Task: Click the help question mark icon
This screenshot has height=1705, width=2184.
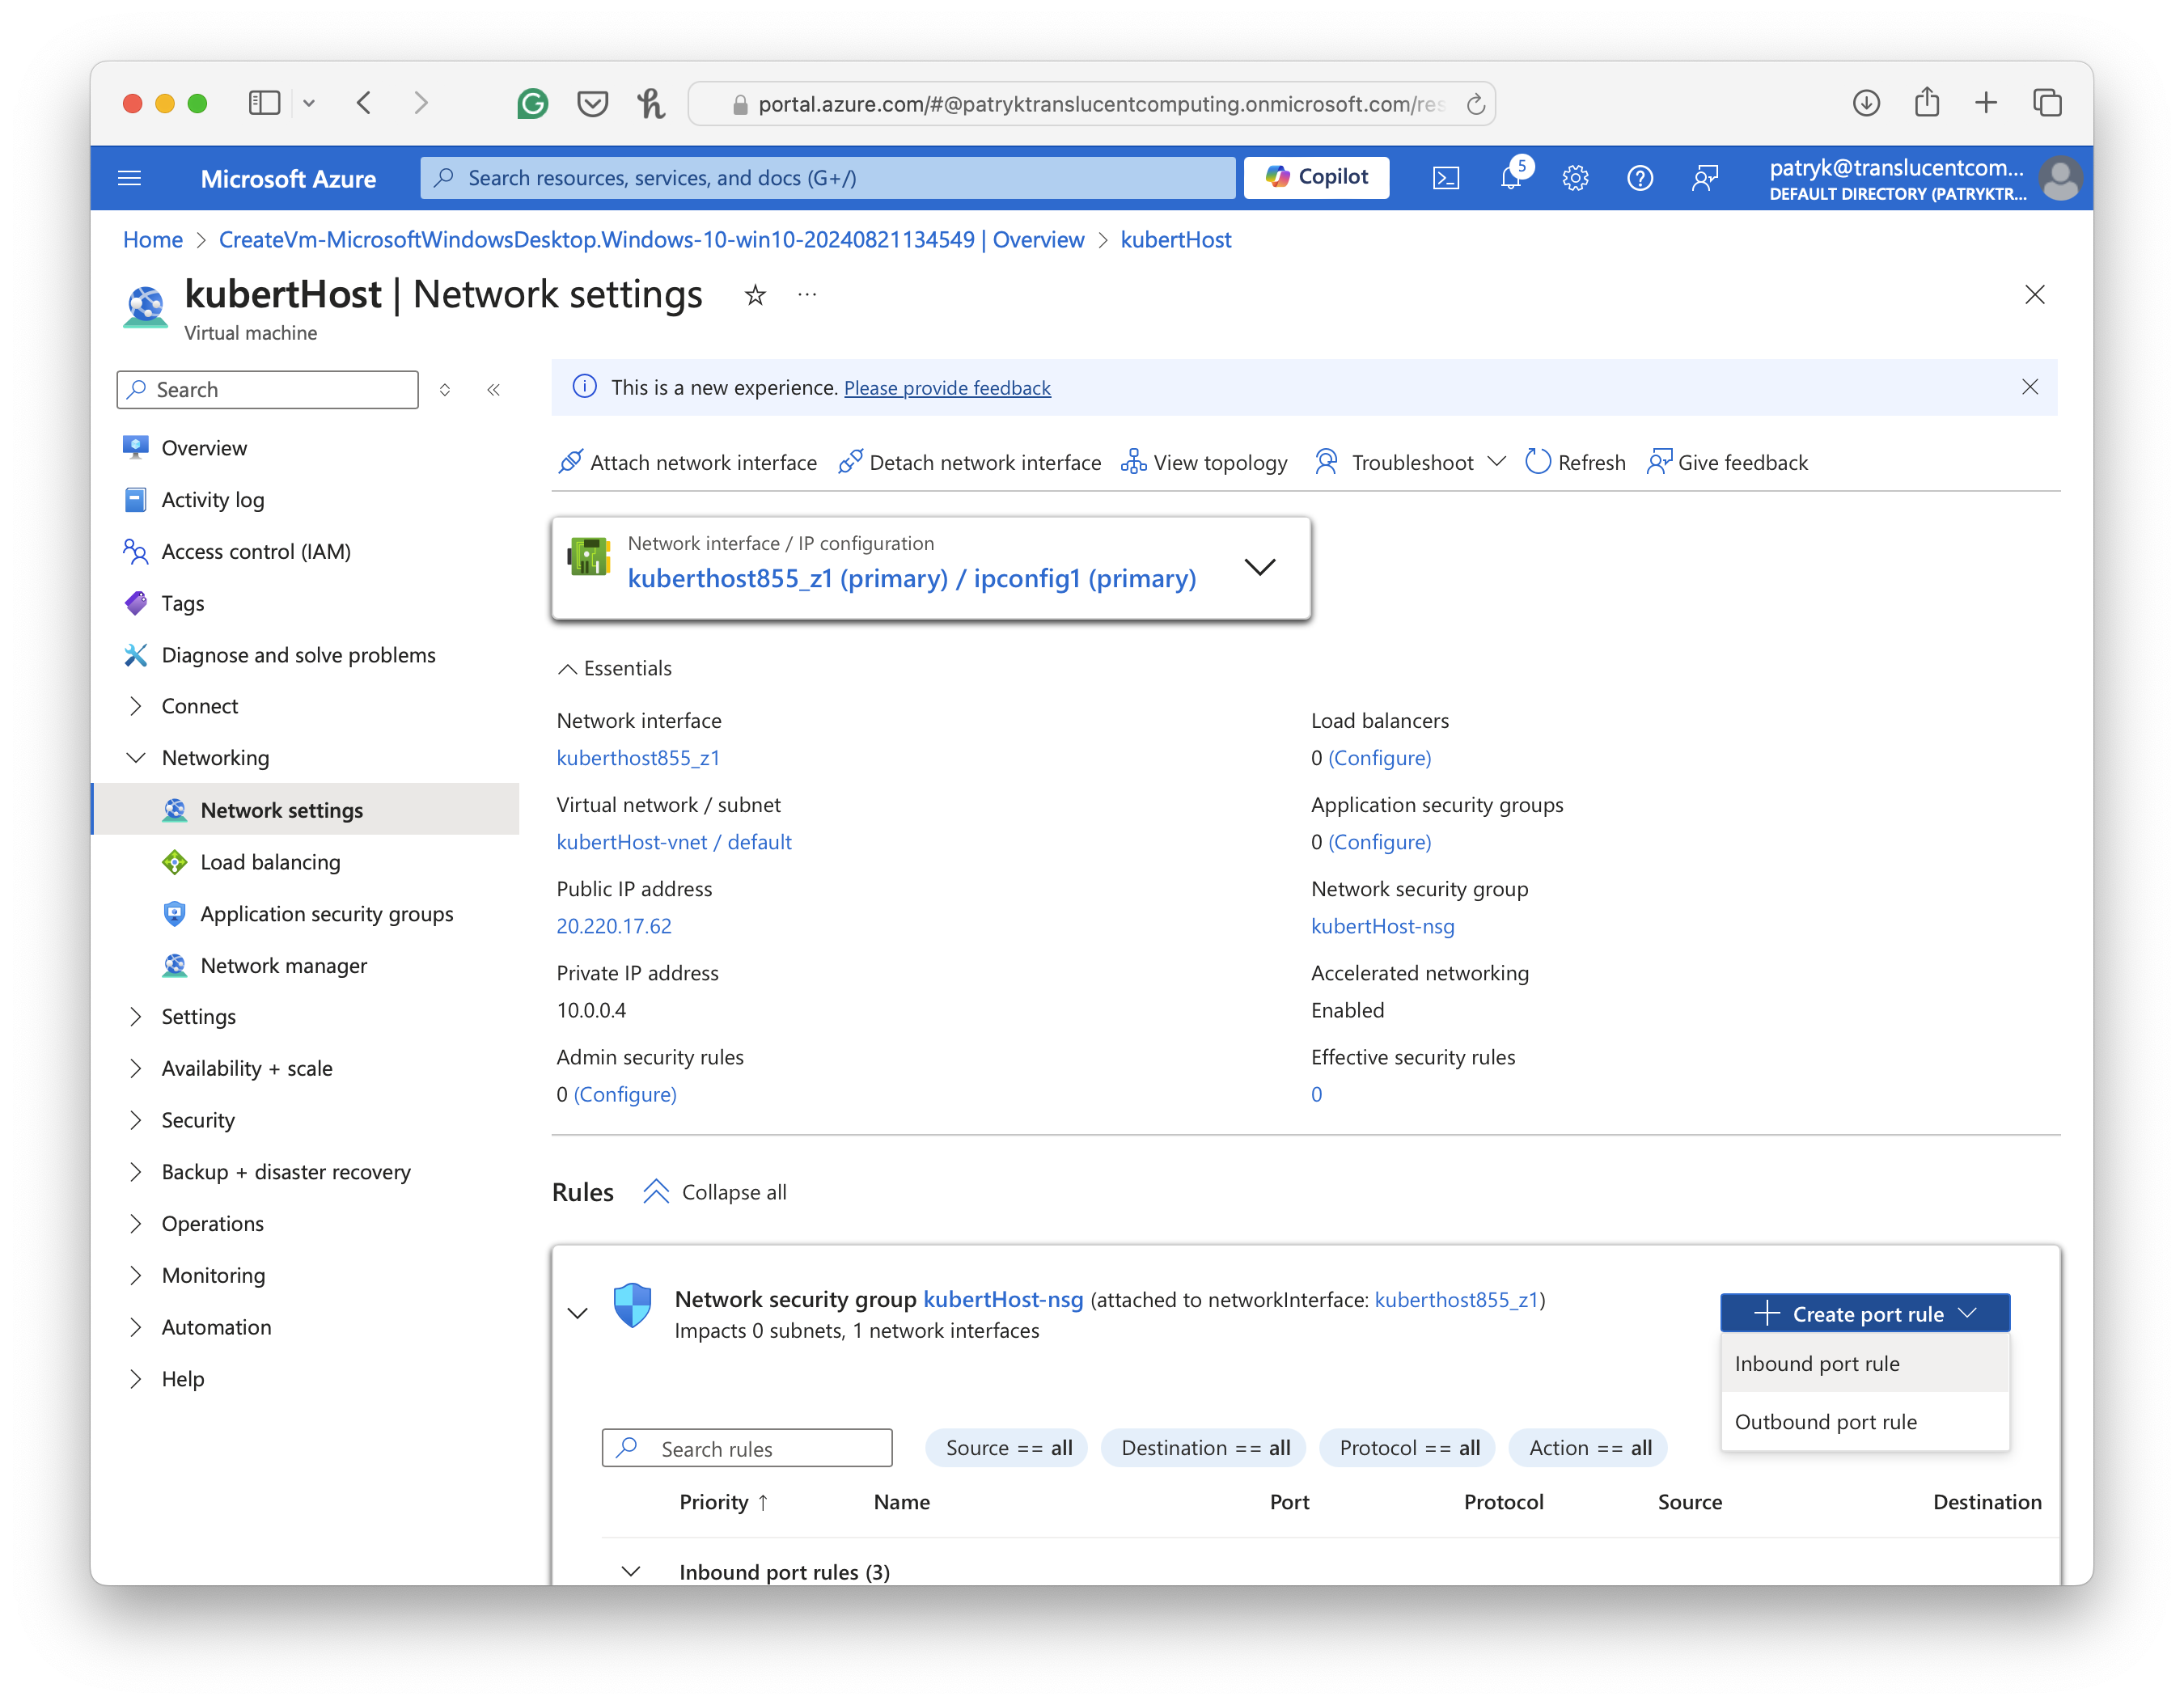Action: [1640, 178]
